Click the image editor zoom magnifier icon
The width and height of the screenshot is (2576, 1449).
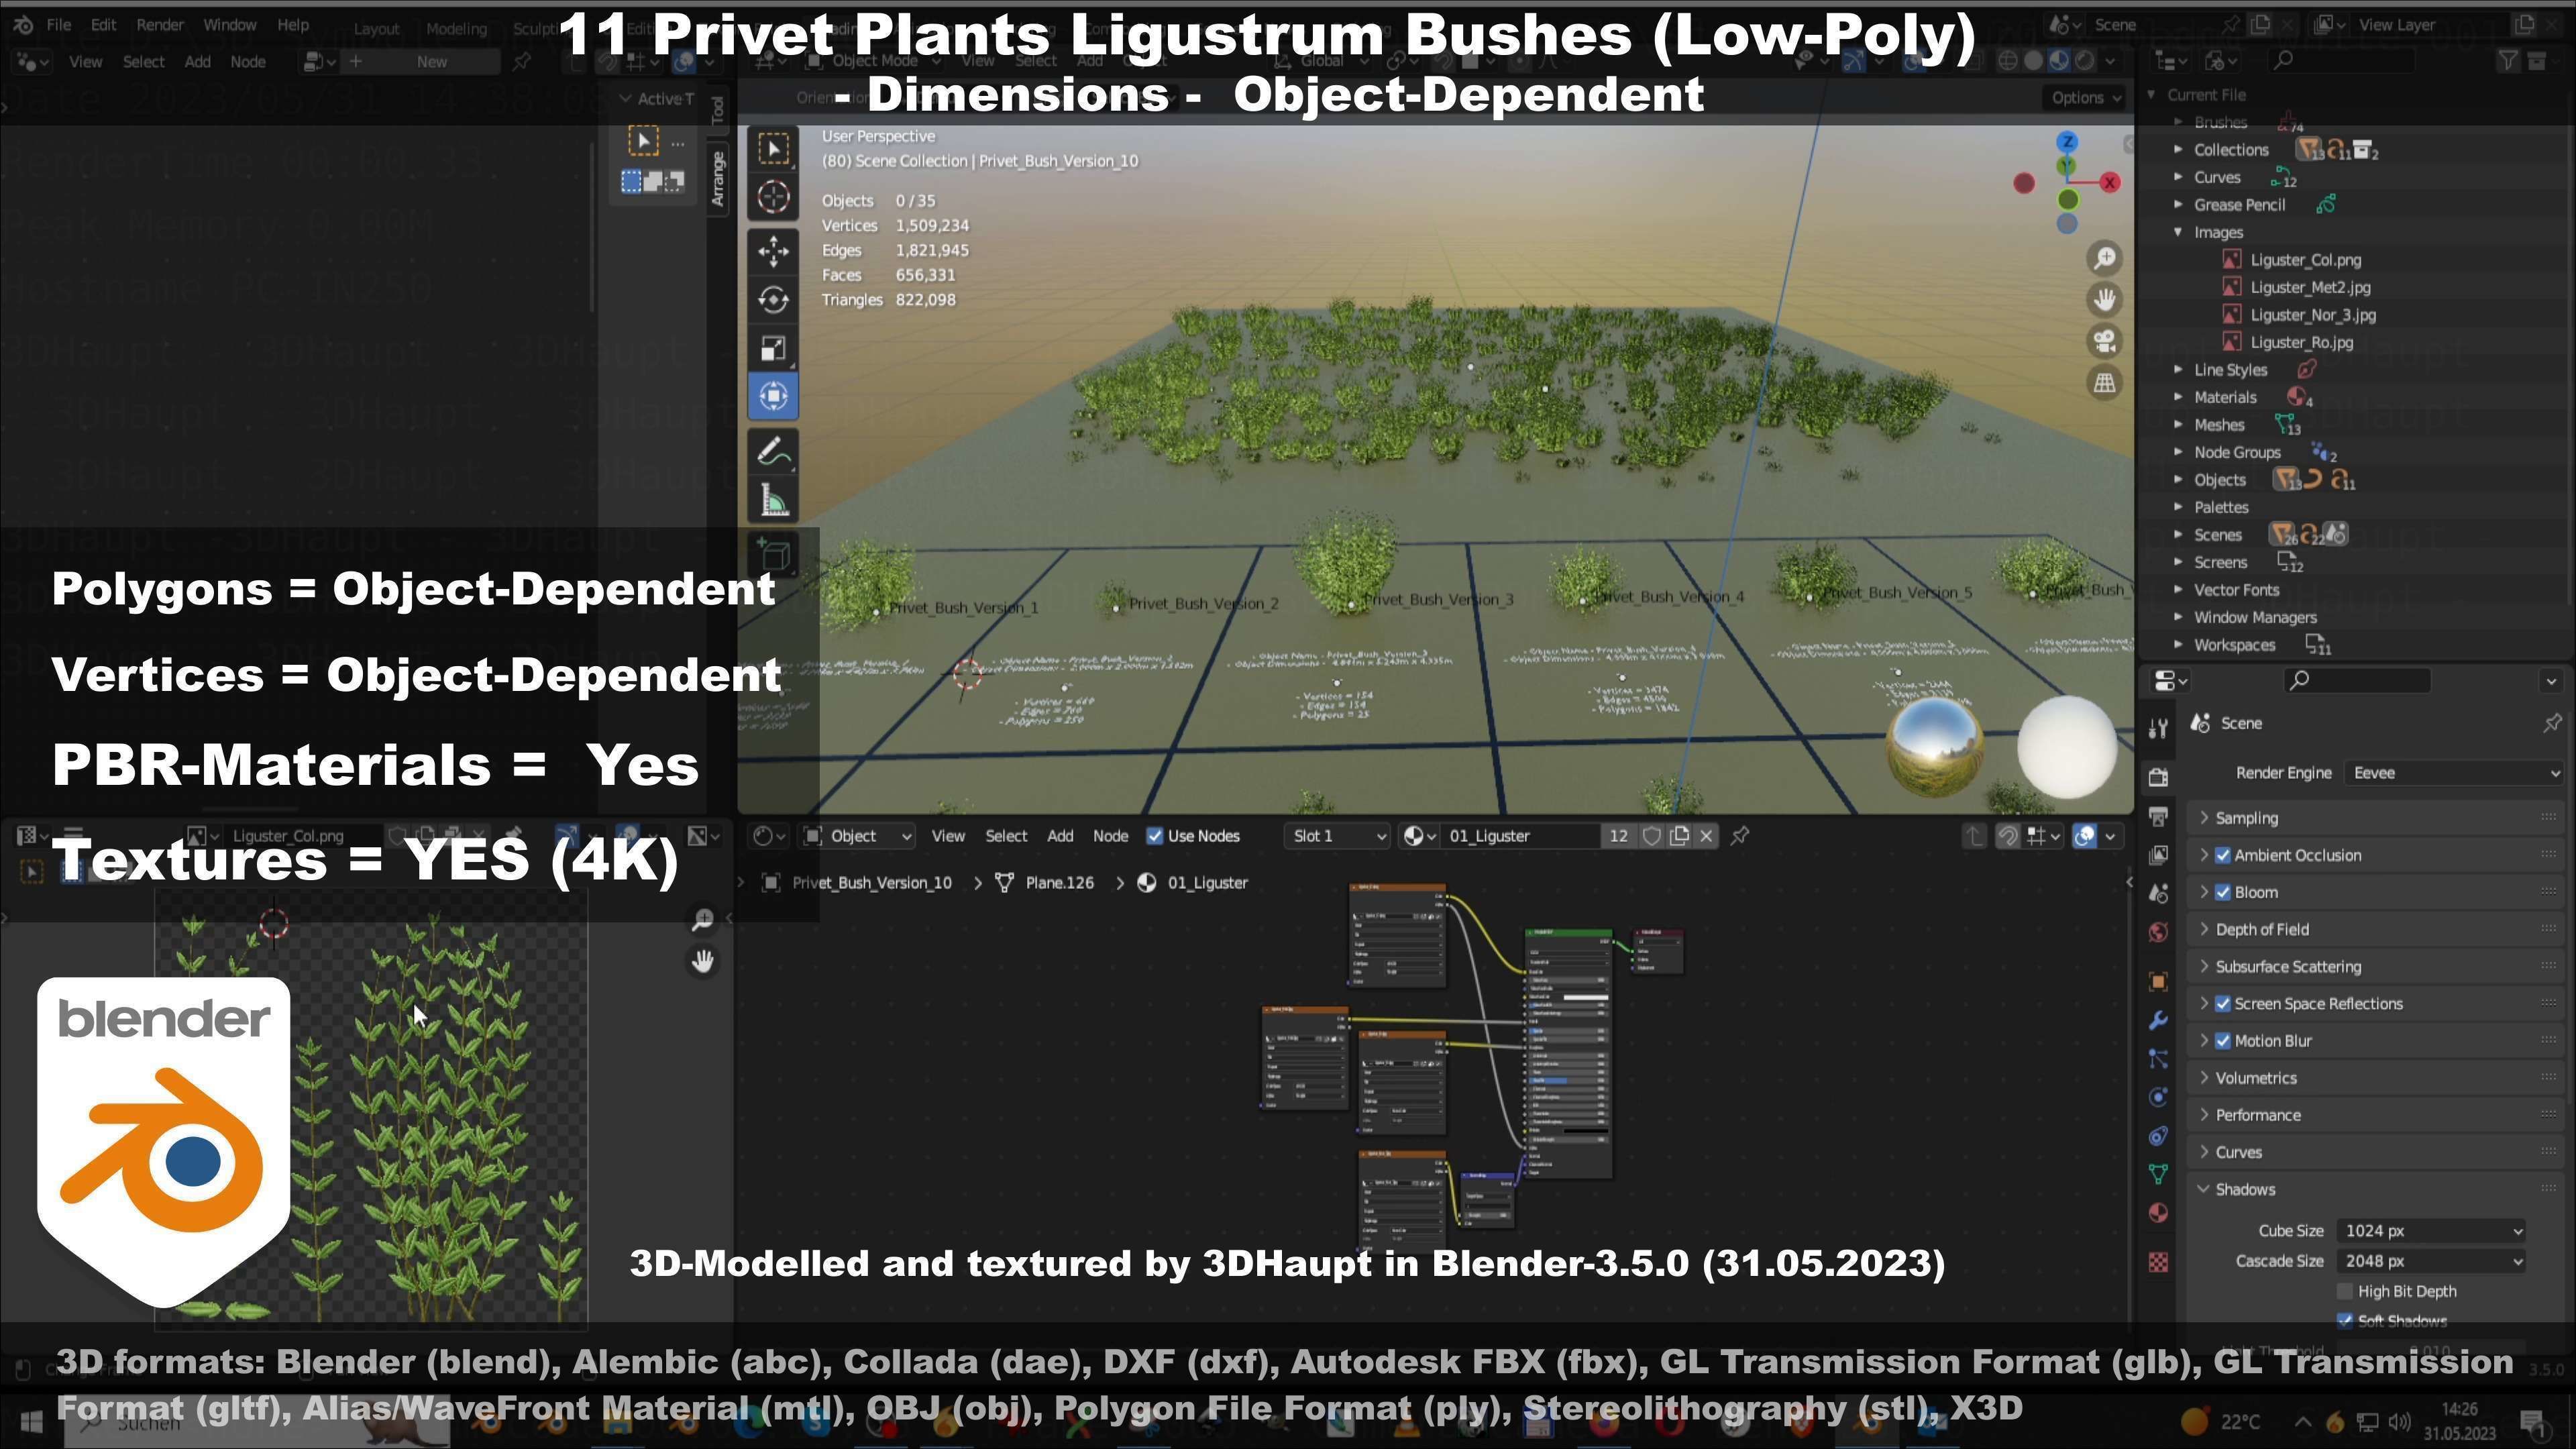(703, 920)
